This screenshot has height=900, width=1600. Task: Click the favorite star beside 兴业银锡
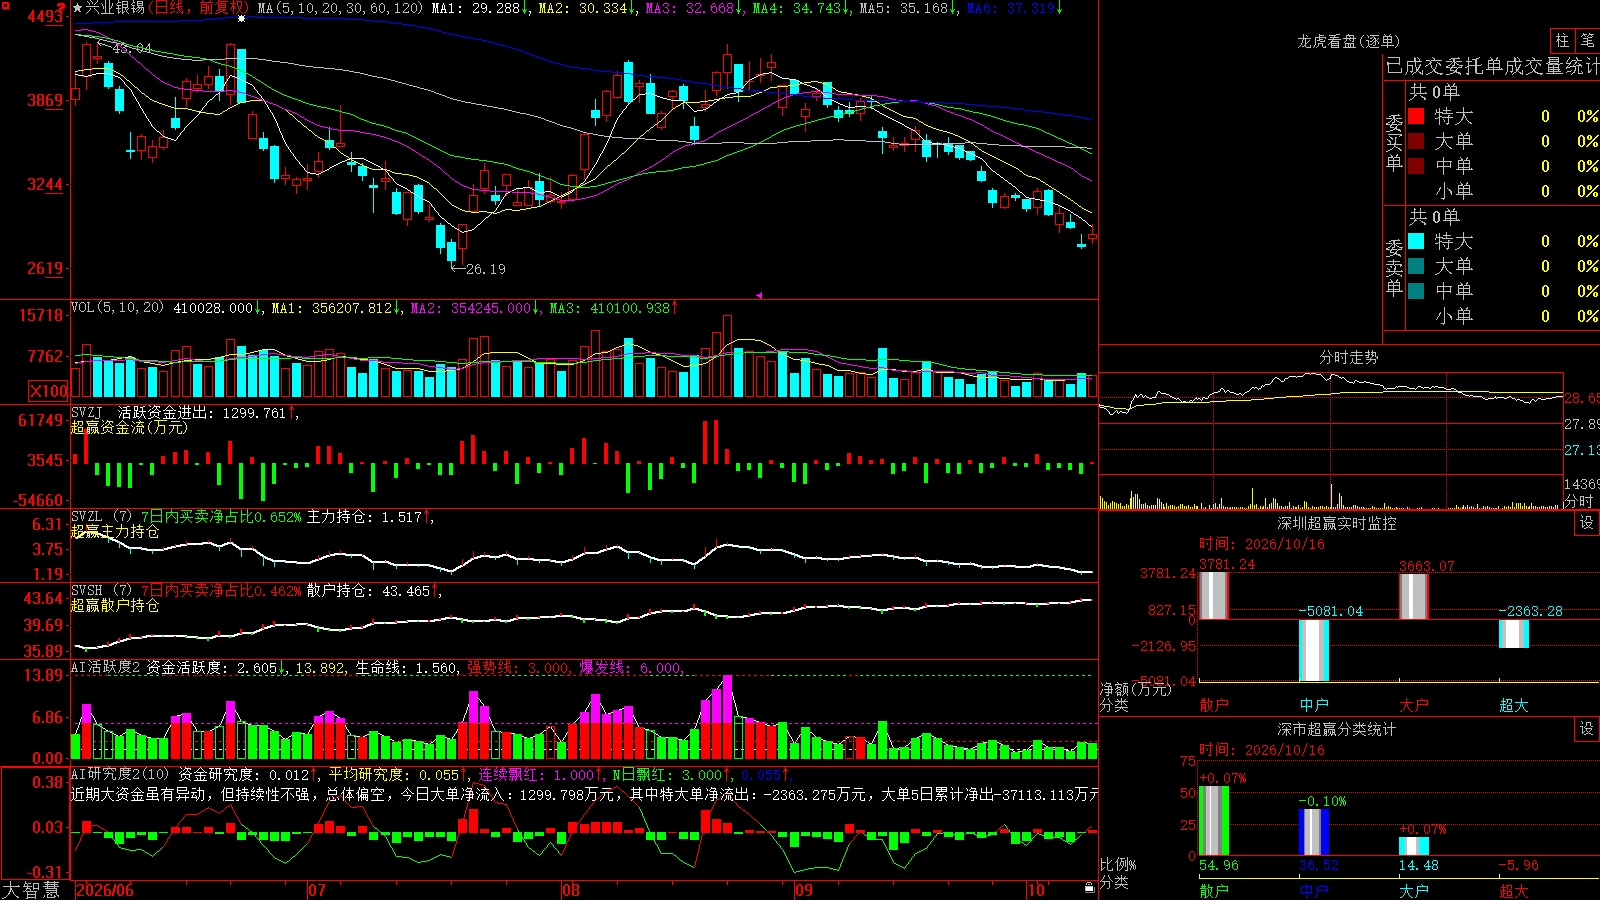click(x=77, y=8)
